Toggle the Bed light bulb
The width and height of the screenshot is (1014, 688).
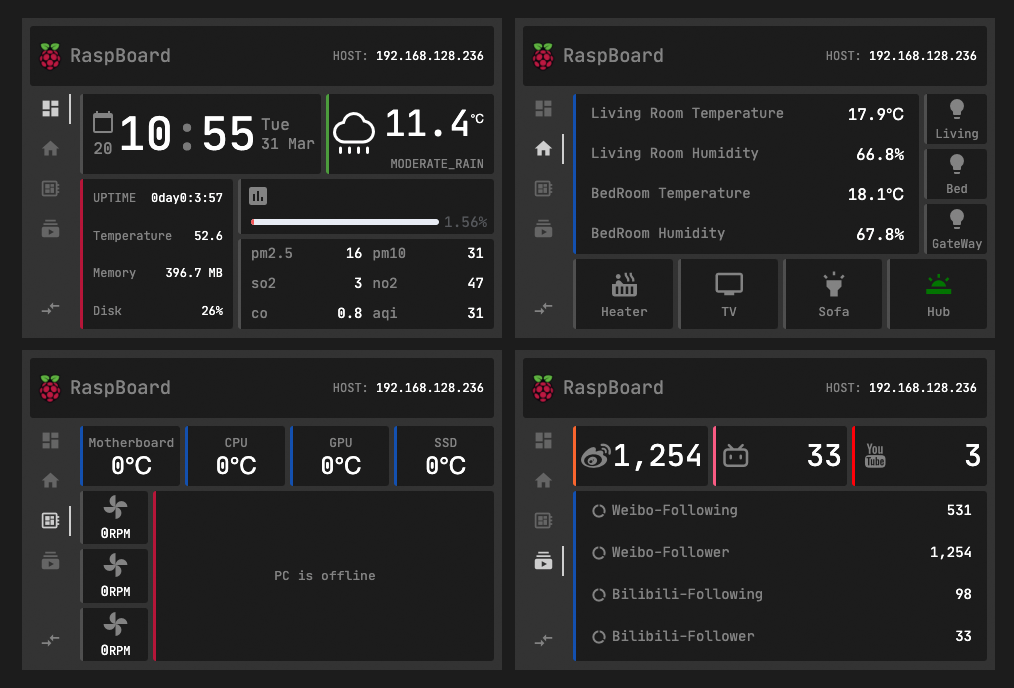coord(956,165)
